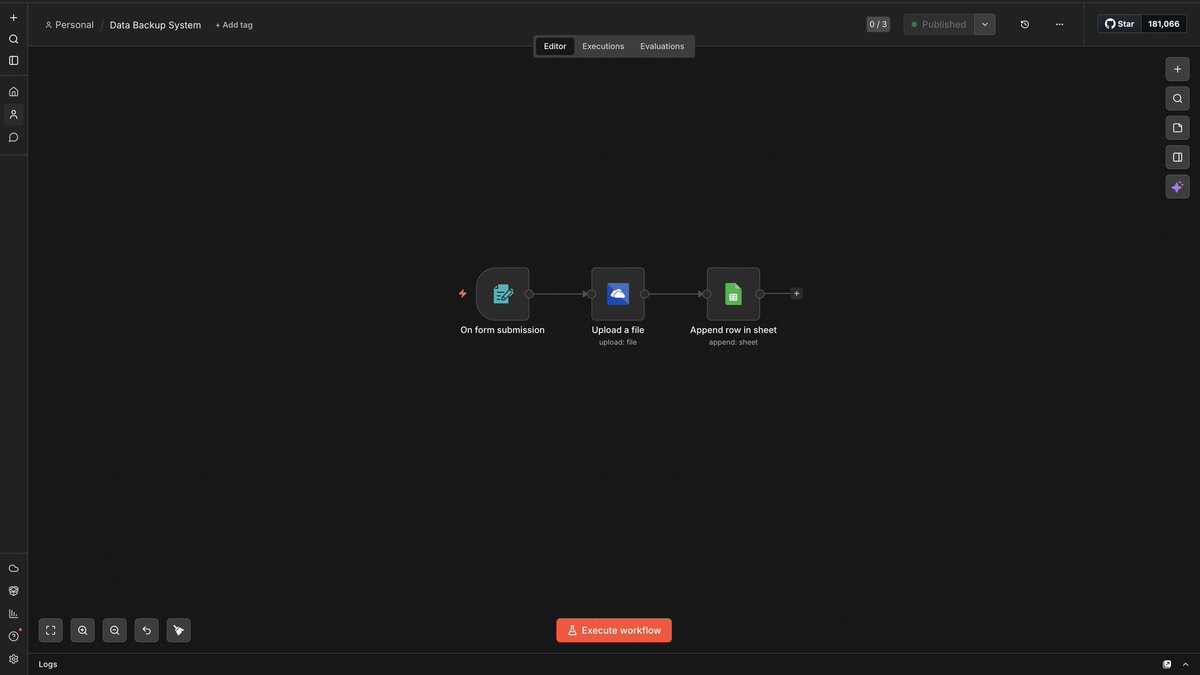Open the Insights bar chart icon
Viewport: 1200px width, 675px height.
(13, 614)
